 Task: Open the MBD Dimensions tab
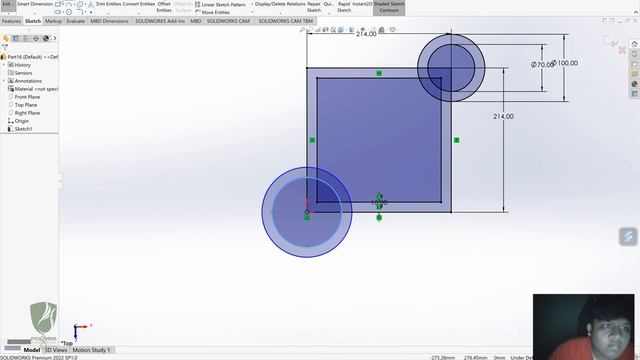pos(109,21)
